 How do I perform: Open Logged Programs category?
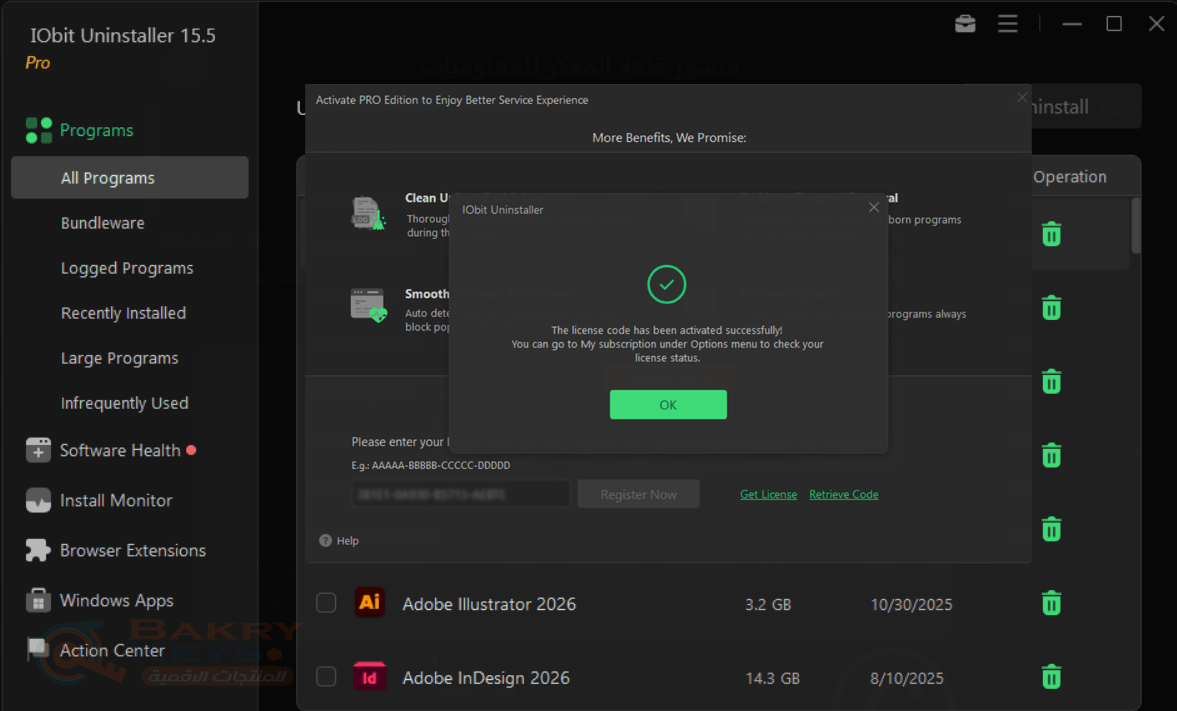tap(127, 268)
